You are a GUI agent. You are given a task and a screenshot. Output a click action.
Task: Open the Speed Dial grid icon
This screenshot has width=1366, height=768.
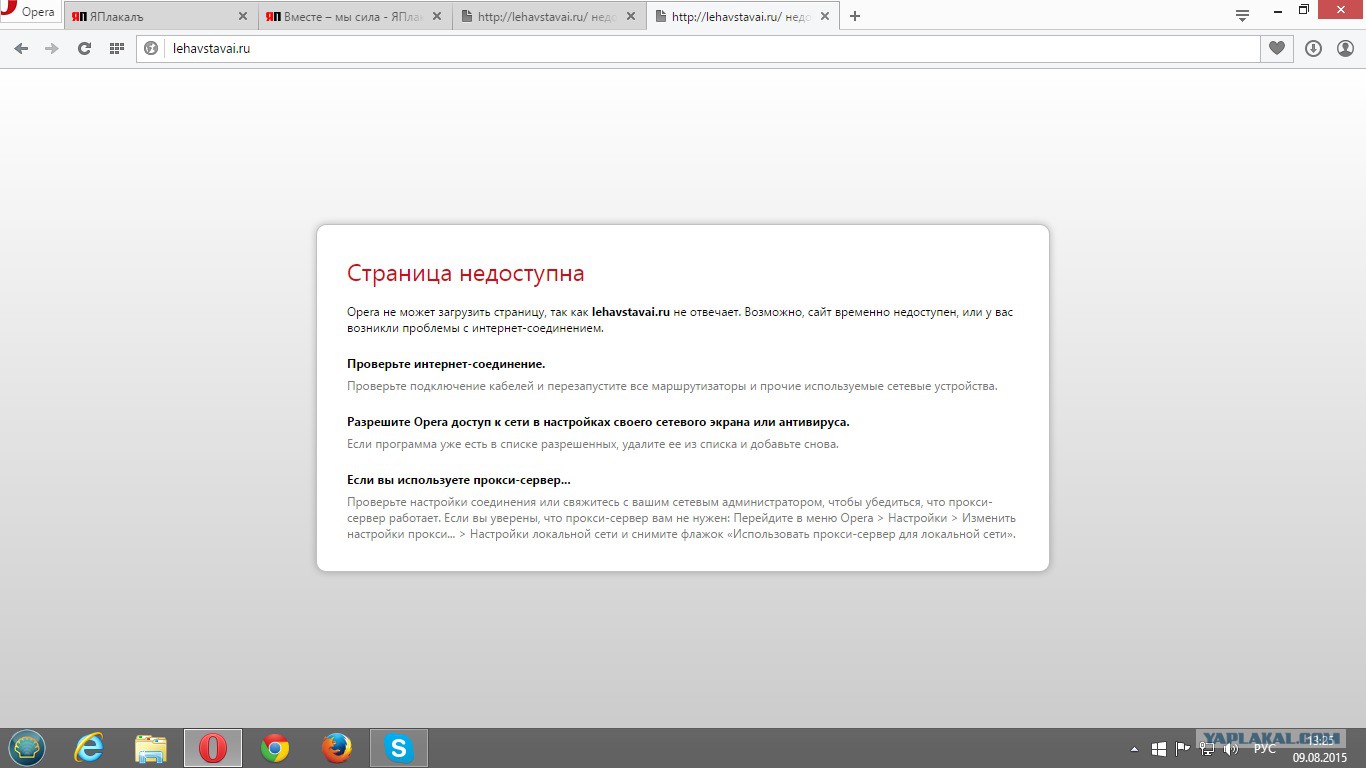pos(116,48)
